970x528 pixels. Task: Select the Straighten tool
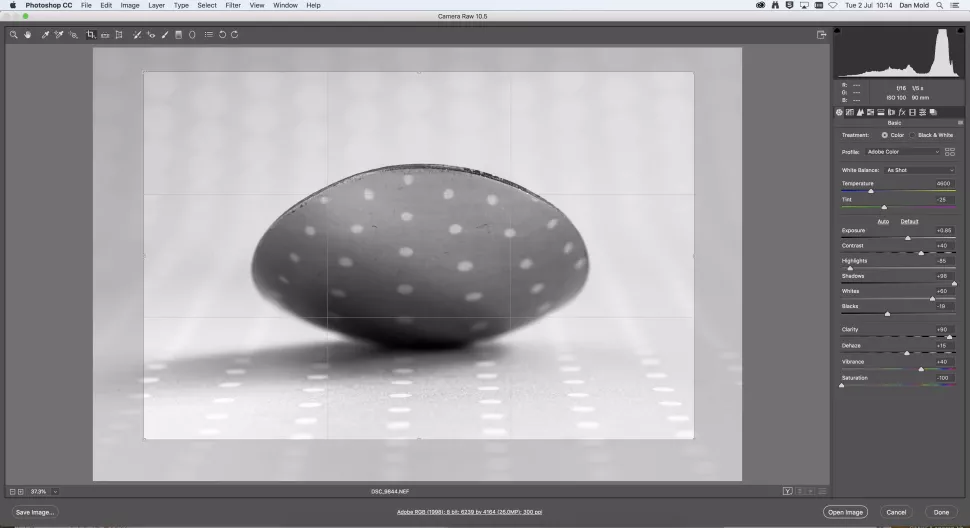click(x=105, y=35)
